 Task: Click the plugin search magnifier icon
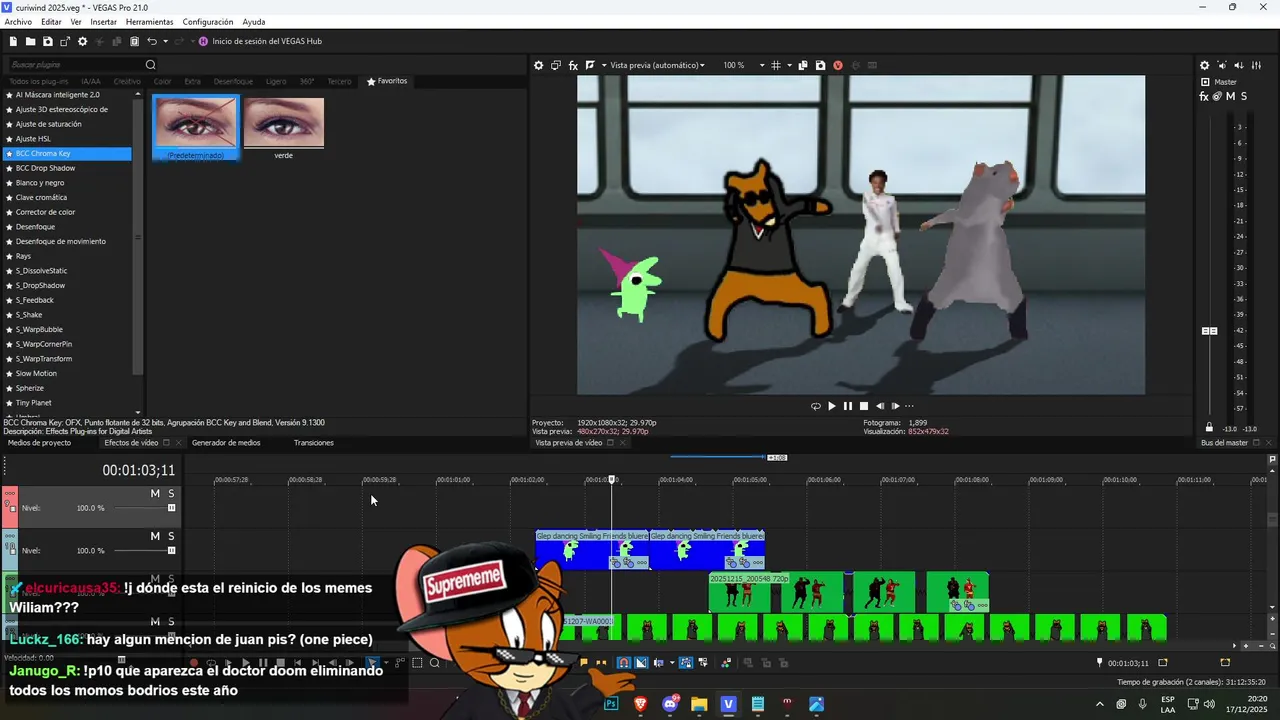tap(151, 65)
